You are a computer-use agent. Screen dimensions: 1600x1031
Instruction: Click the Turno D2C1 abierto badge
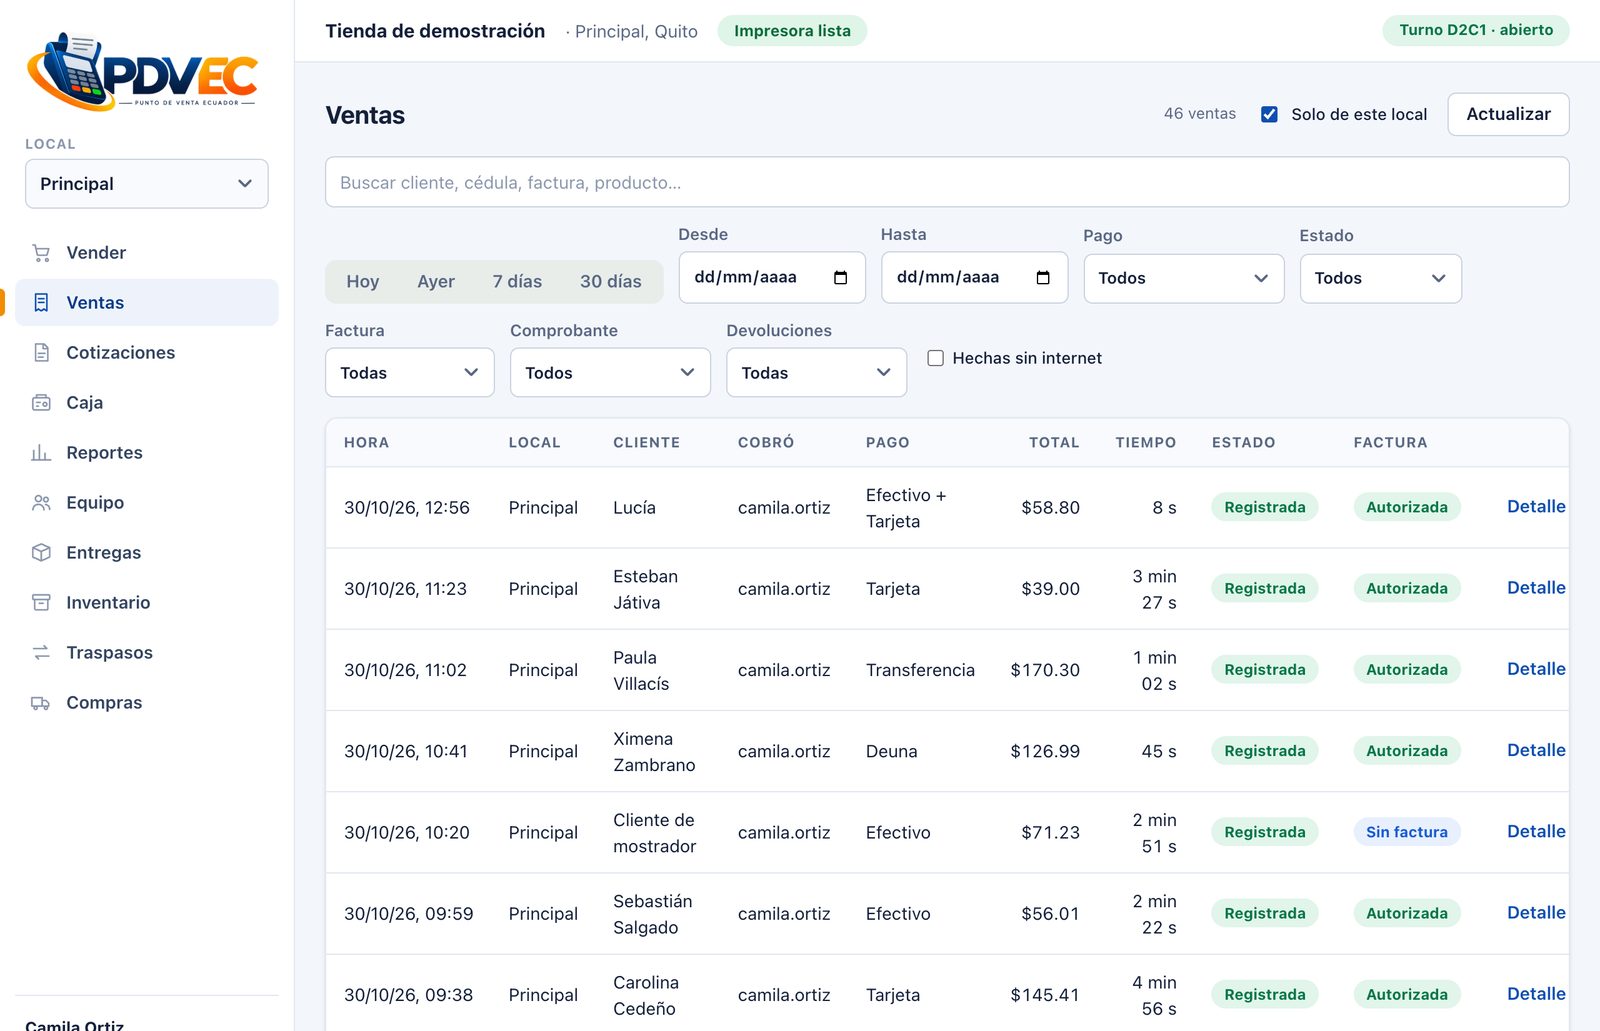coord(1476,30)
